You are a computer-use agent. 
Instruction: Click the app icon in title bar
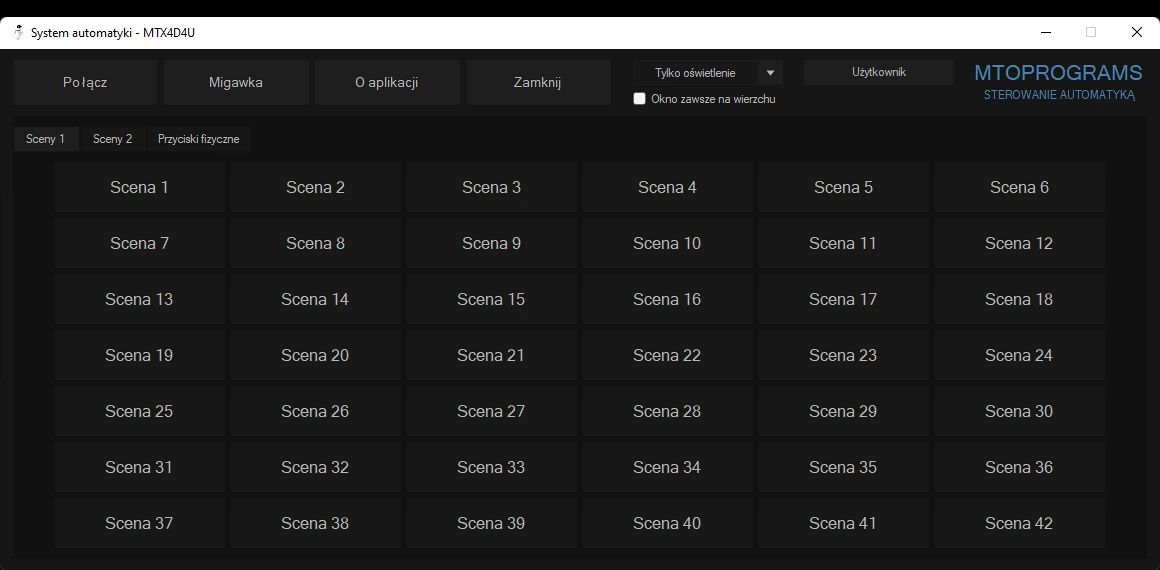(x=18, y=33)
